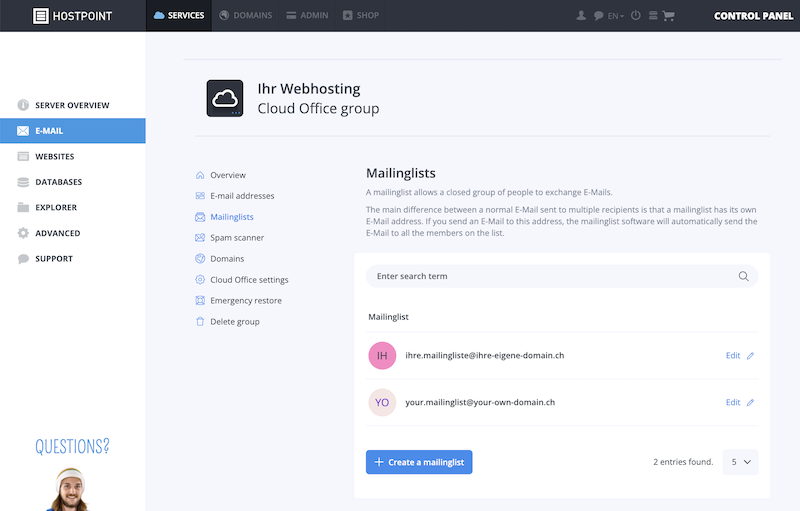Click the Mailinglist column header

388,317
